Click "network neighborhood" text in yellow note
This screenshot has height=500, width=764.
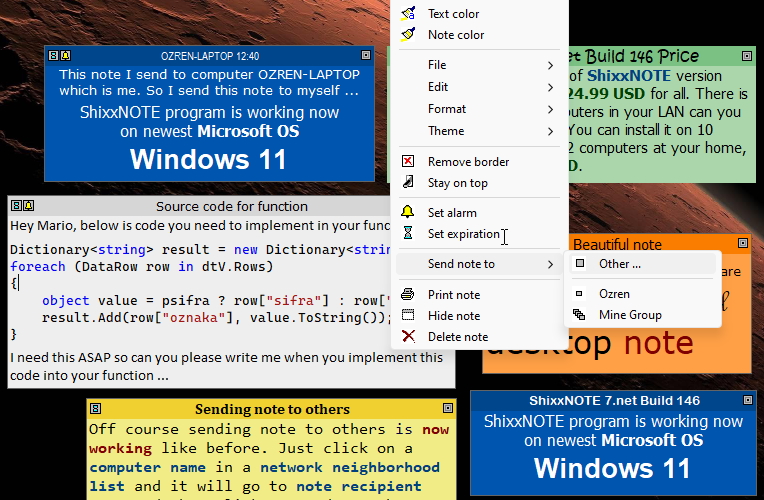tap(349, 467)
